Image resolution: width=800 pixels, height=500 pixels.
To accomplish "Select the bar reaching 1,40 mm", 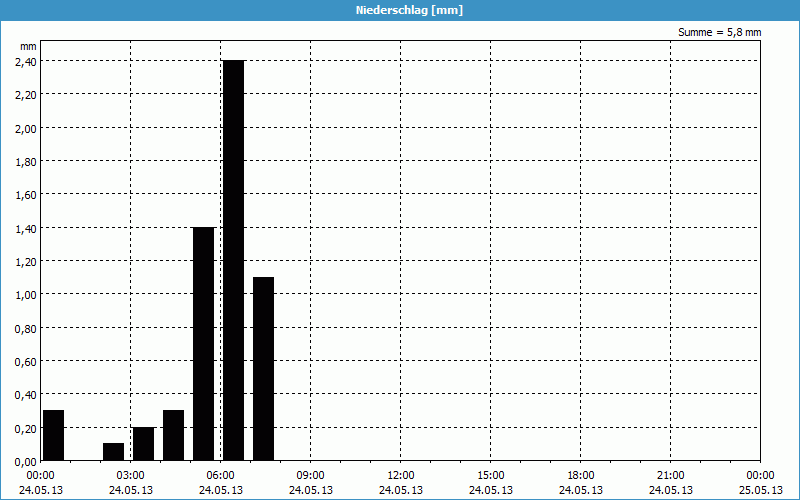I will pos(203,343).
